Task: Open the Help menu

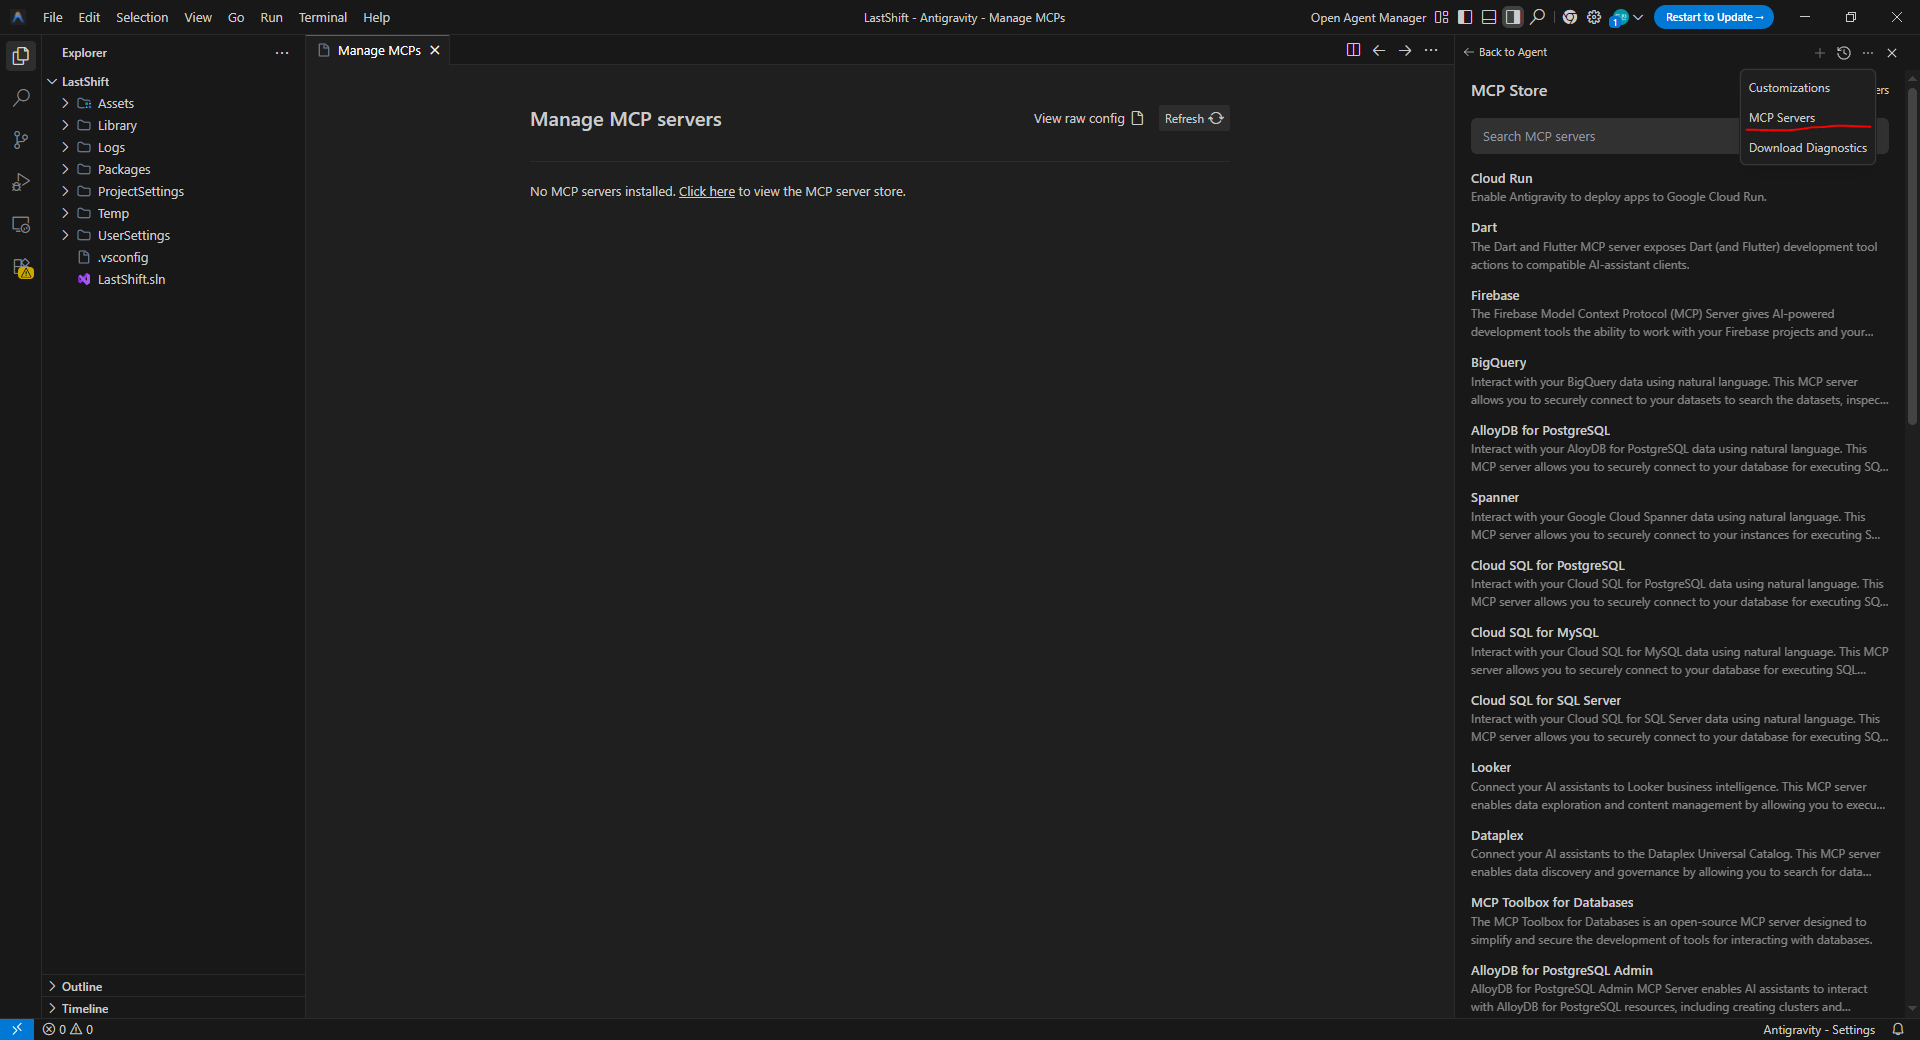Action: (x=376, y=17)
